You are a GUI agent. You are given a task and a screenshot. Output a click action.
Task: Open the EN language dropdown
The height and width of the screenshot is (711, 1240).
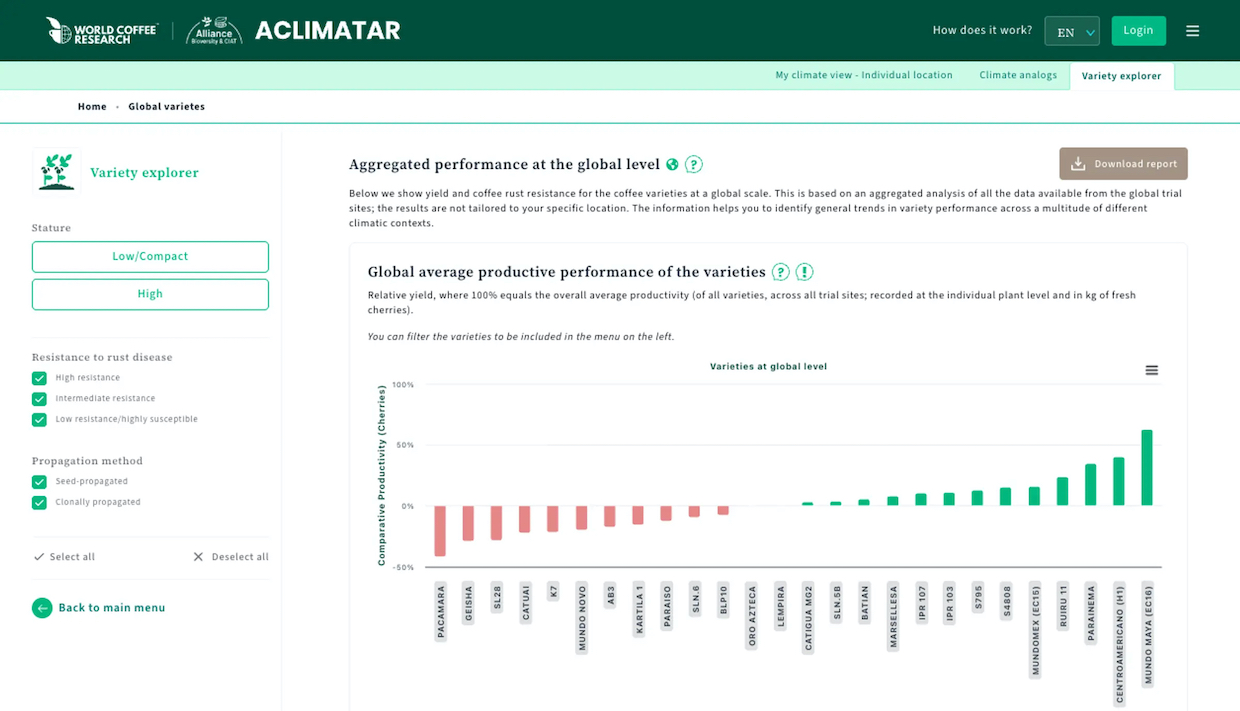(1071, 31)
